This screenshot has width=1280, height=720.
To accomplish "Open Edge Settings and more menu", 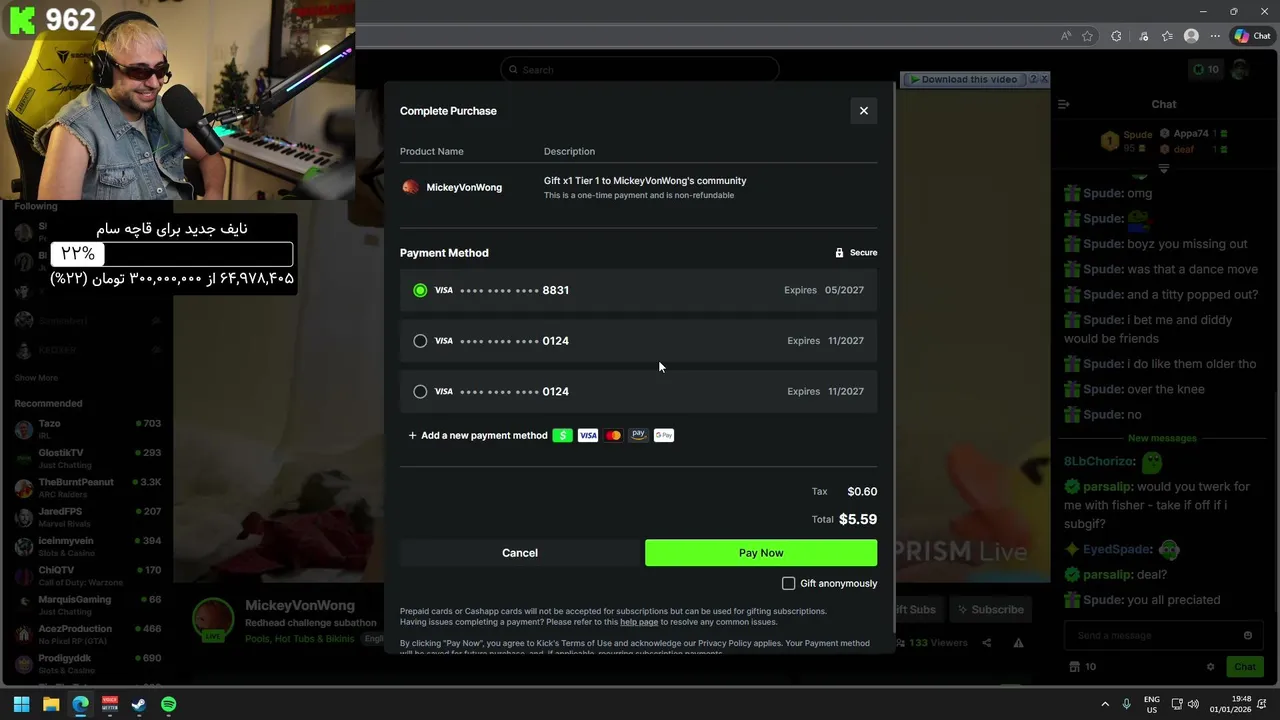I will (1215, 36).
